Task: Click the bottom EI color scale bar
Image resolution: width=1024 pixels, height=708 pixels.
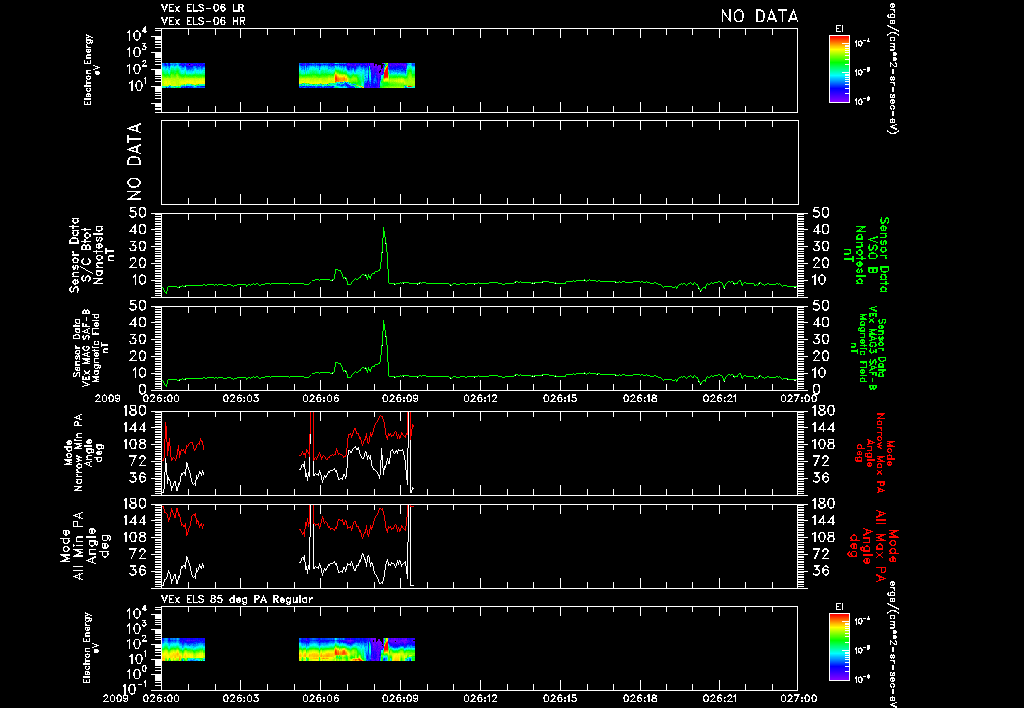Action: click(839, 647)
